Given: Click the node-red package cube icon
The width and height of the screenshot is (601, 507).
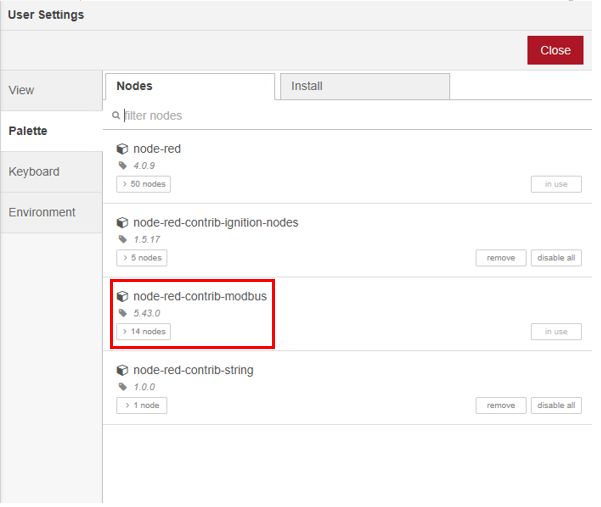Looking at the screenshot, I should coord(122,149).
